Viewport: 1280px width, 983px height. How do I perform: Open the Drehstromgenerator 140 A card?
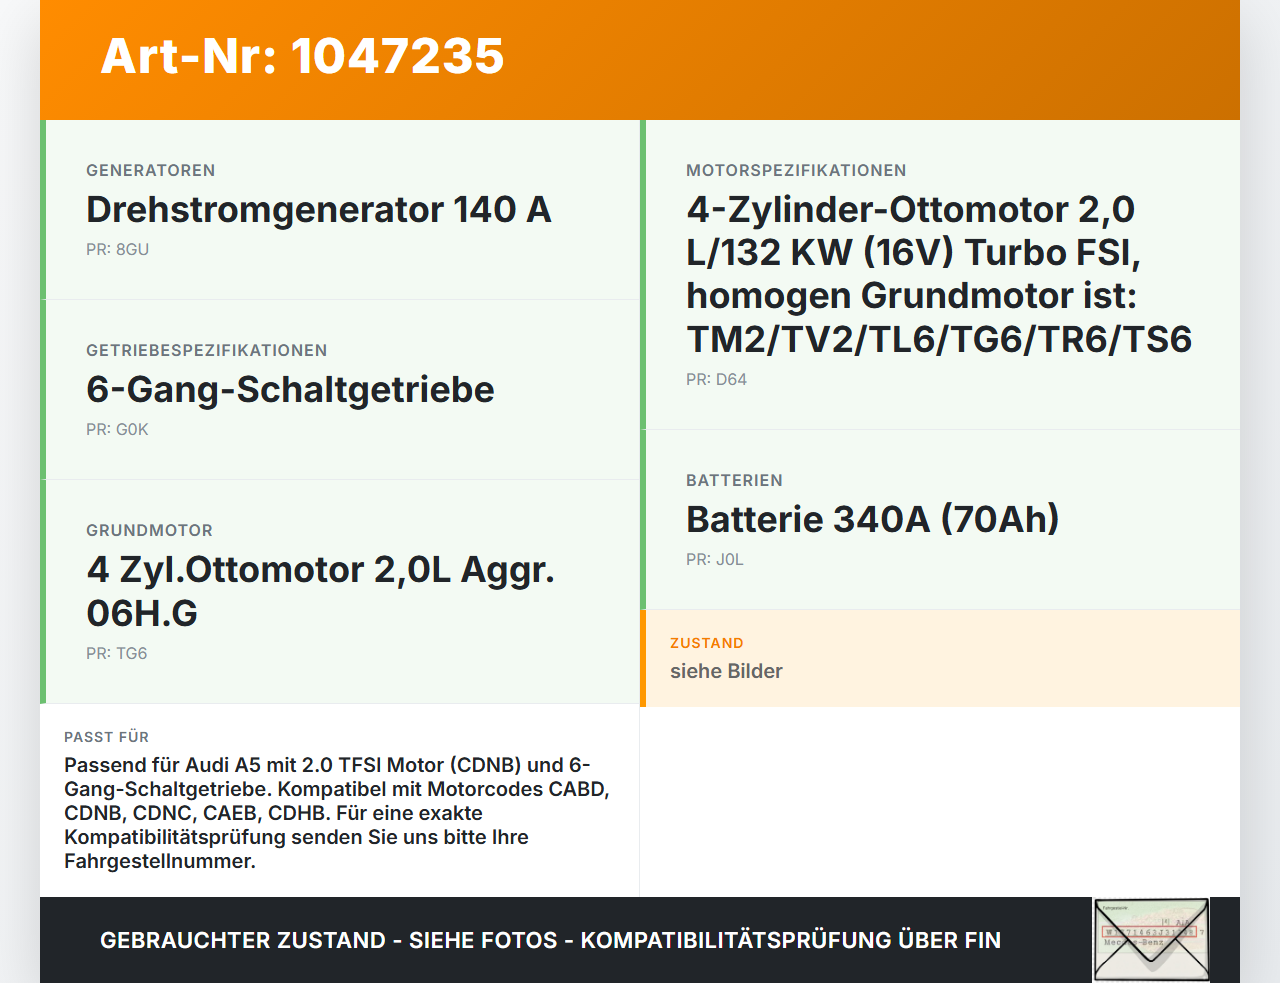tap(340, 210)
